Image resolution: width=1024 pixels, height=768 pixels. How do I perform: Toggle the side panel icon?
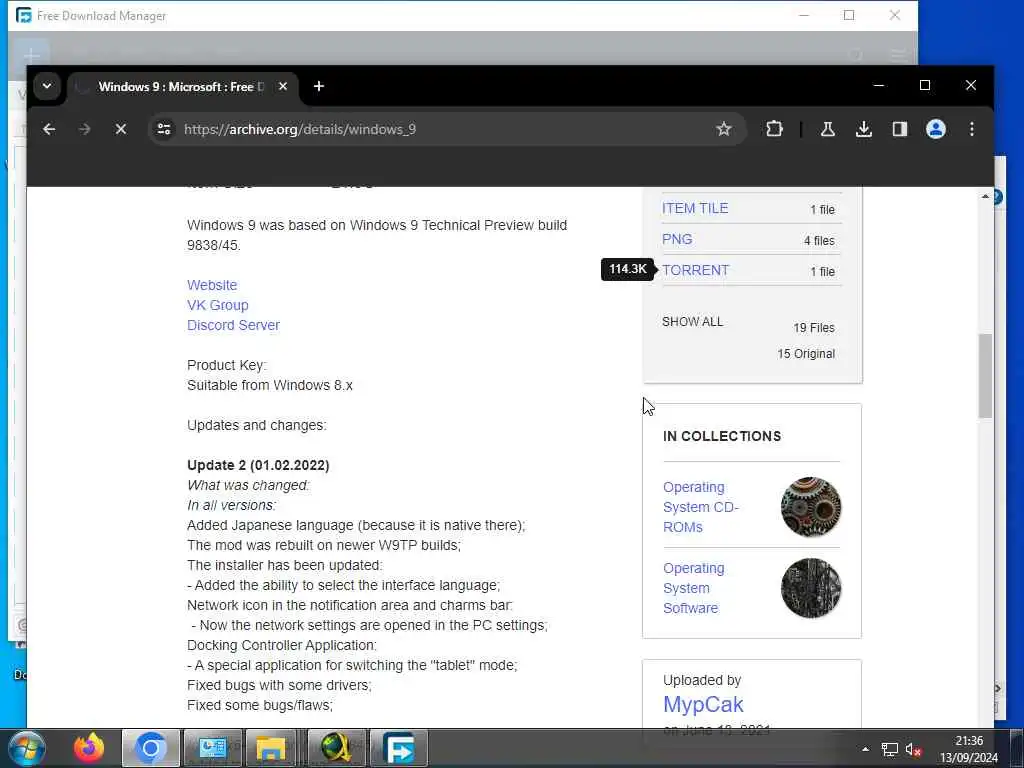point(900,129)
